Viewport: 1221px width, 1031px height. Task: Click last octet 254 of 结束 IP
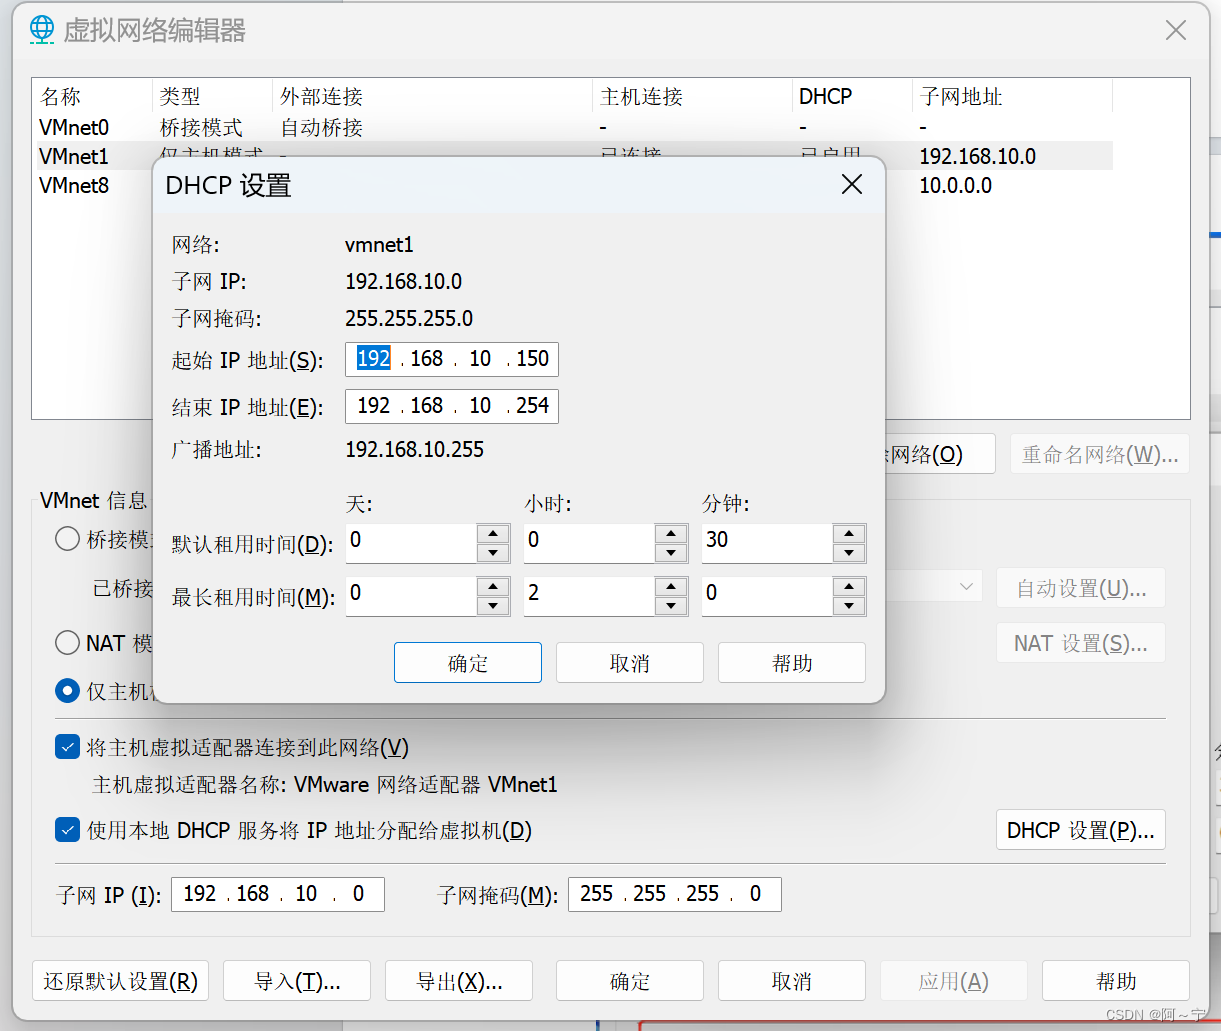click(533, 406)
